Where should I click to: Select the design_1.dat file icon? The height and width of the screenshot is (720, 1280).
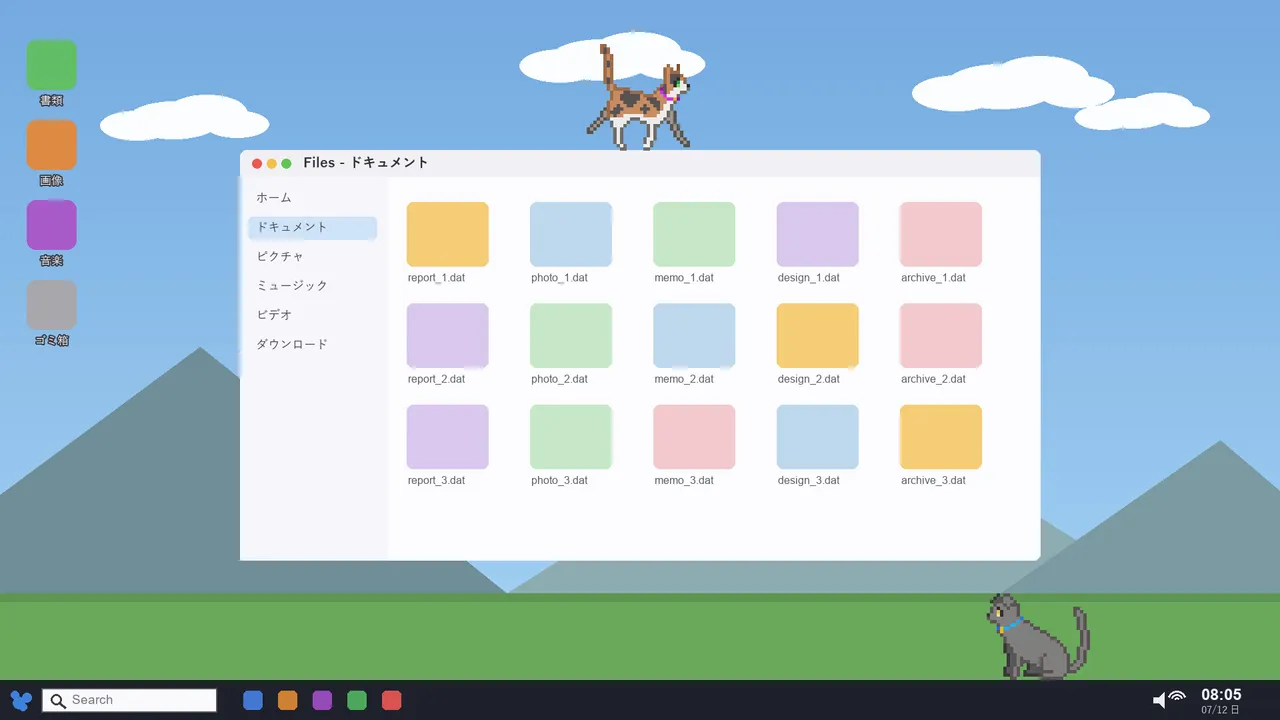[817, 234]
